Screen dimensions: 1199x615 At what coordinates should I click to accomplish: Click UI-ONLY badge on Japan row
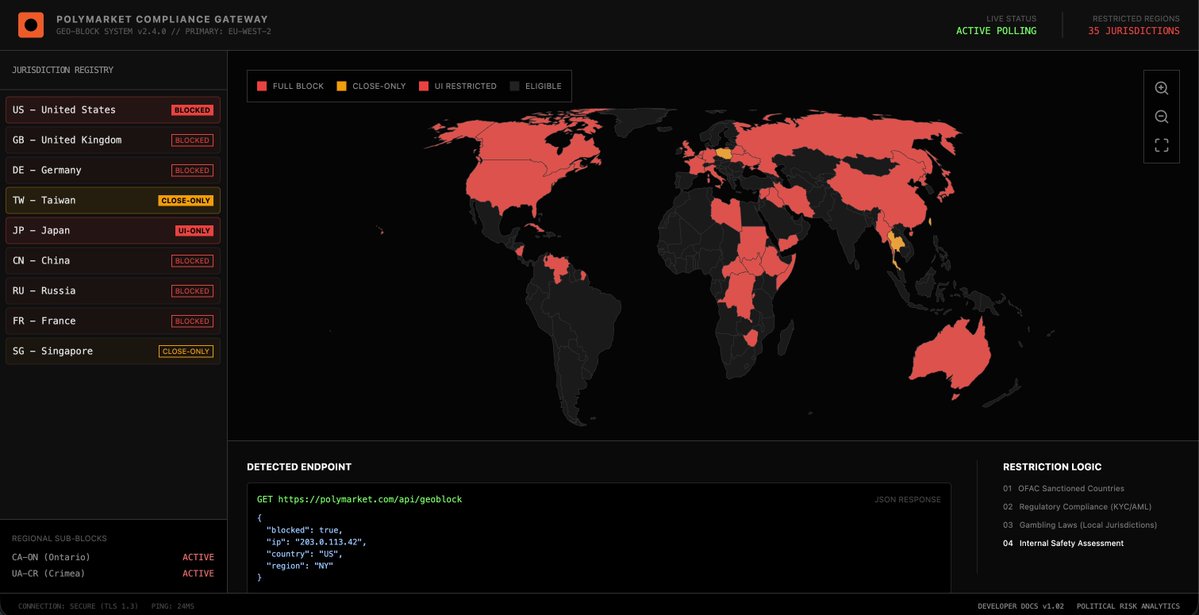click(x=194, y=231)
